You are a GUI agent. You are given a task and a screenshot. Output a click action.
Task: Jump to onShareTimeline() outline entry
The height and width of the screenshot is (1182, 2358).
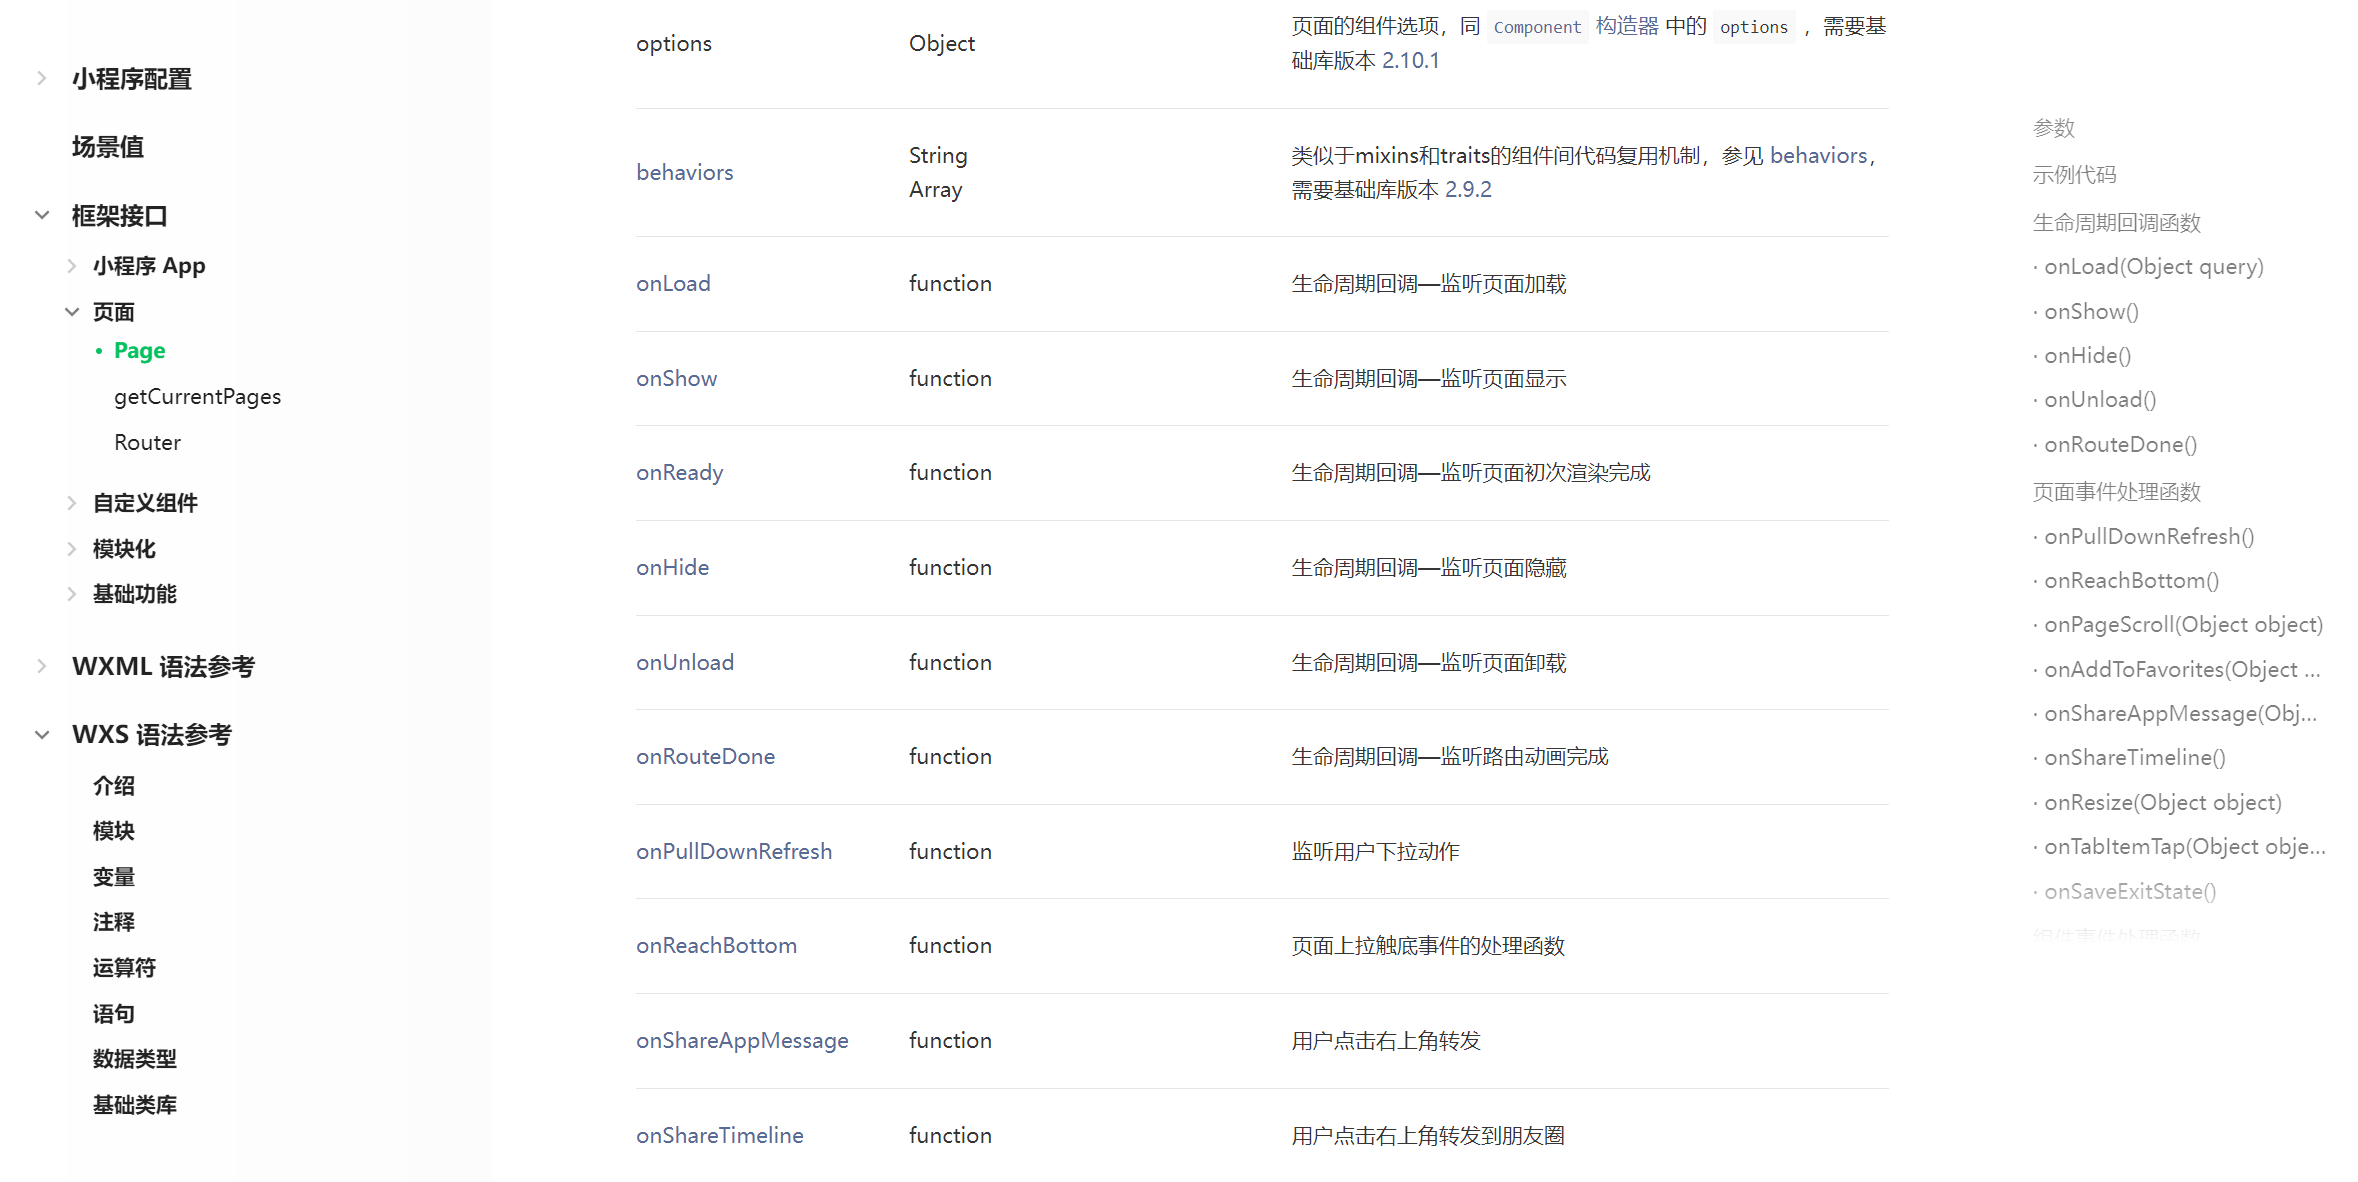point(2134,758)
